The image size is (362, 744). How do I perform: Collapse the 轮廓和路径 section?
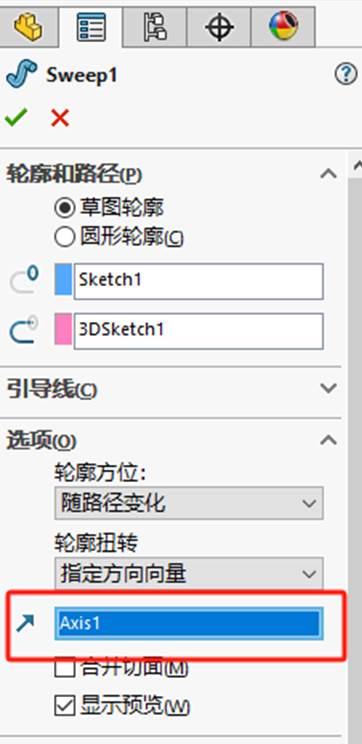328,174
